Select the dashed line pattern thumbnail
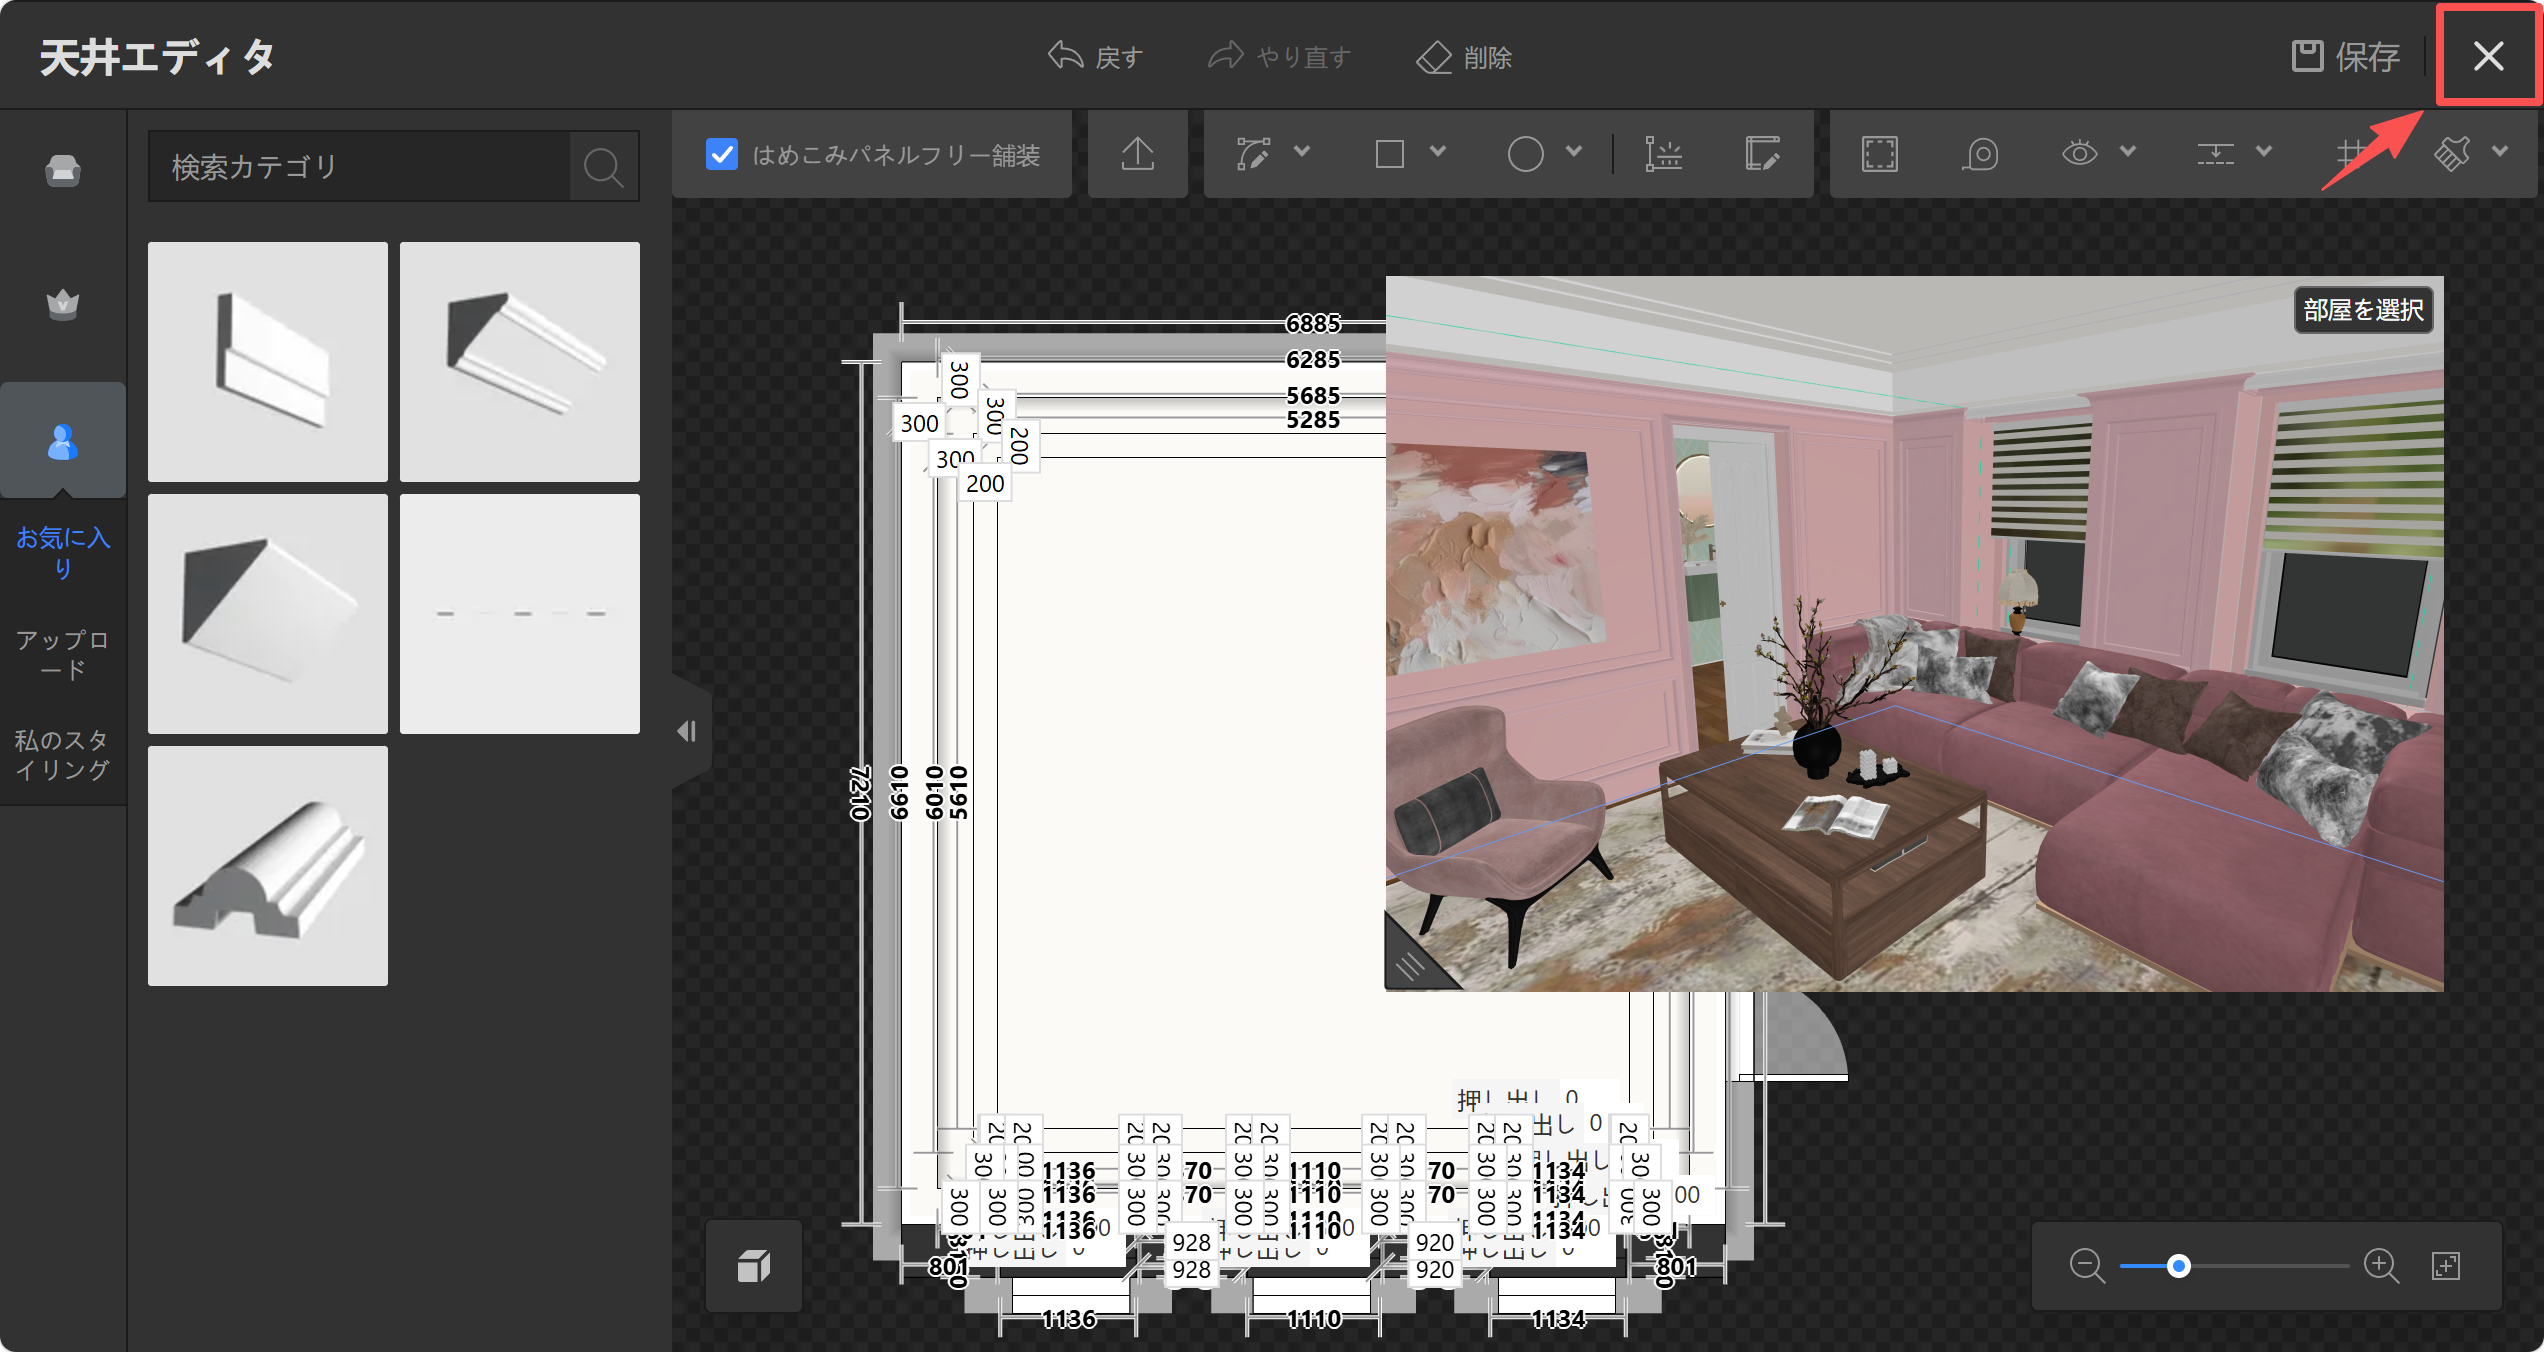This screenshot has width=2544, height=1352. tap(520, 614)
